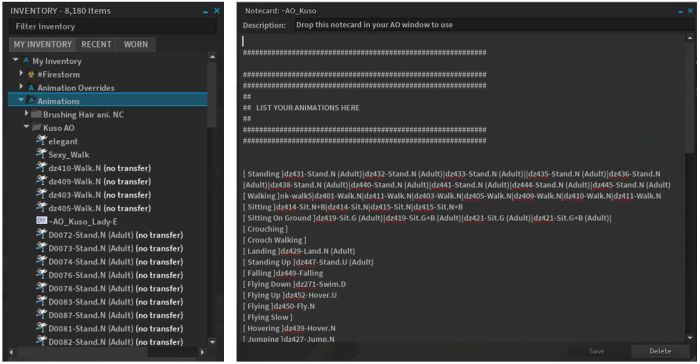Click inventory scrollbar down arrow
Screen dimensions: 700x364
tap(212, 342)
